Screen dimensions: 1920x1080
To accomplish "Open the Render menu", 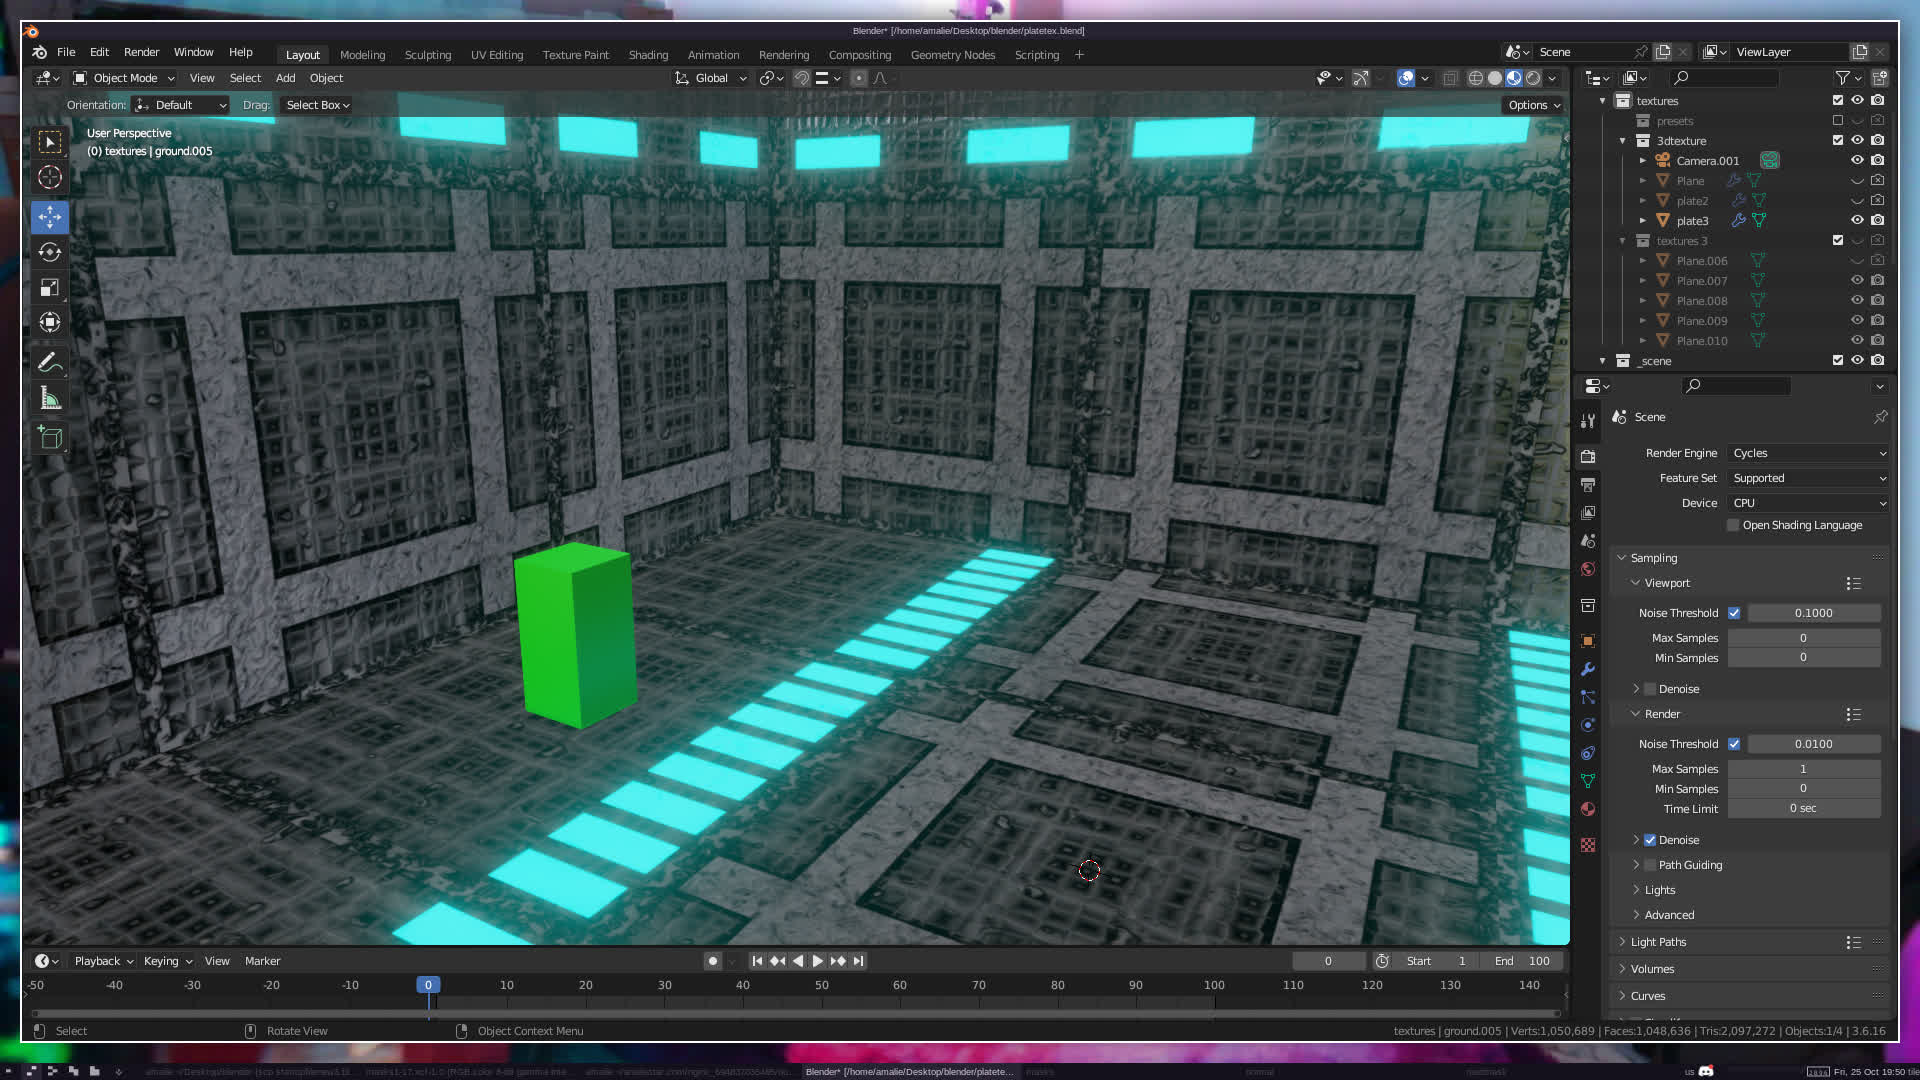I will click(x=141, y=52).
